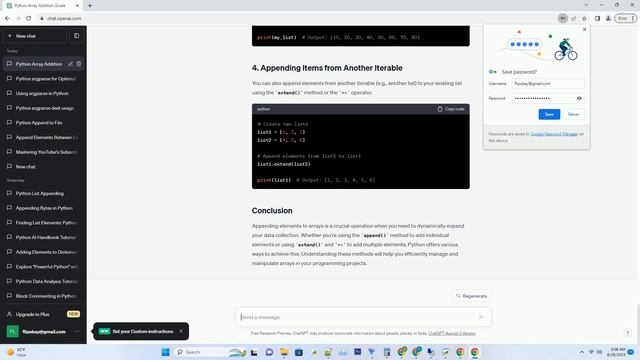Open the taskbar clock and date
640x360 pixels.
tap(616, 352)
